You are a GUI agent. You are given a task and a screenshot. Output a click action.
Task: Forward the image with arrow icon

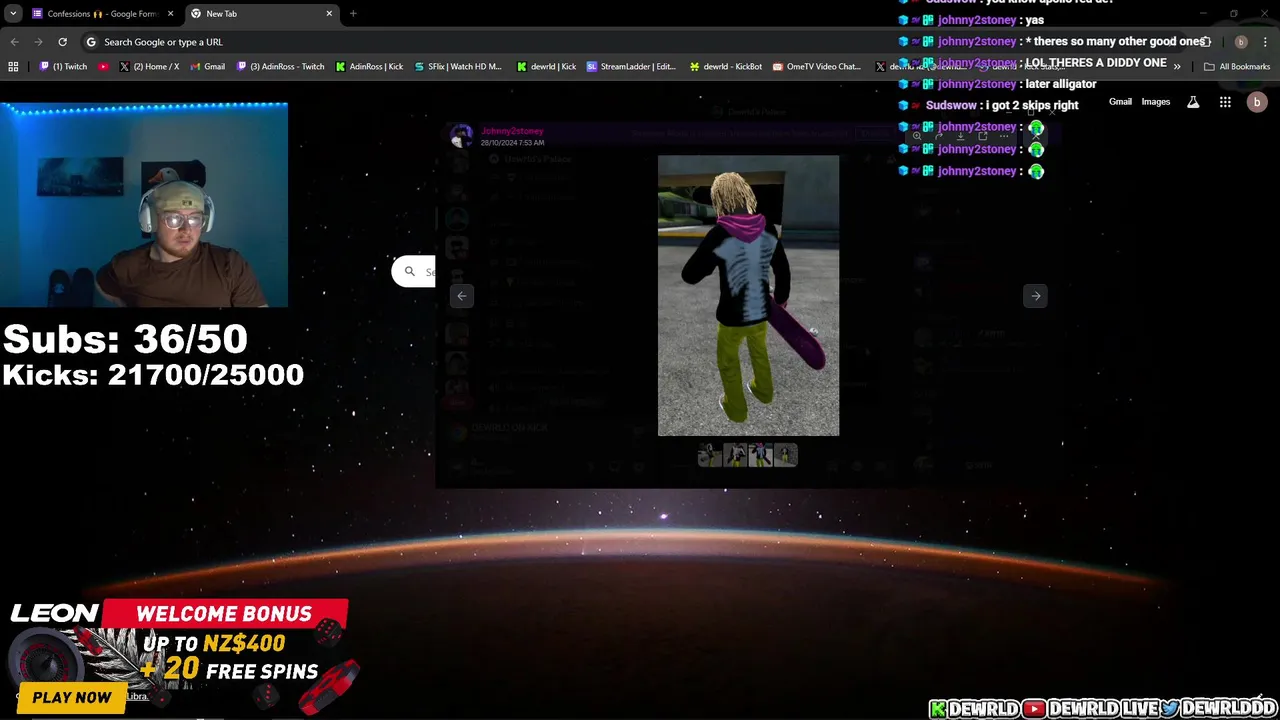click(939, 136)
